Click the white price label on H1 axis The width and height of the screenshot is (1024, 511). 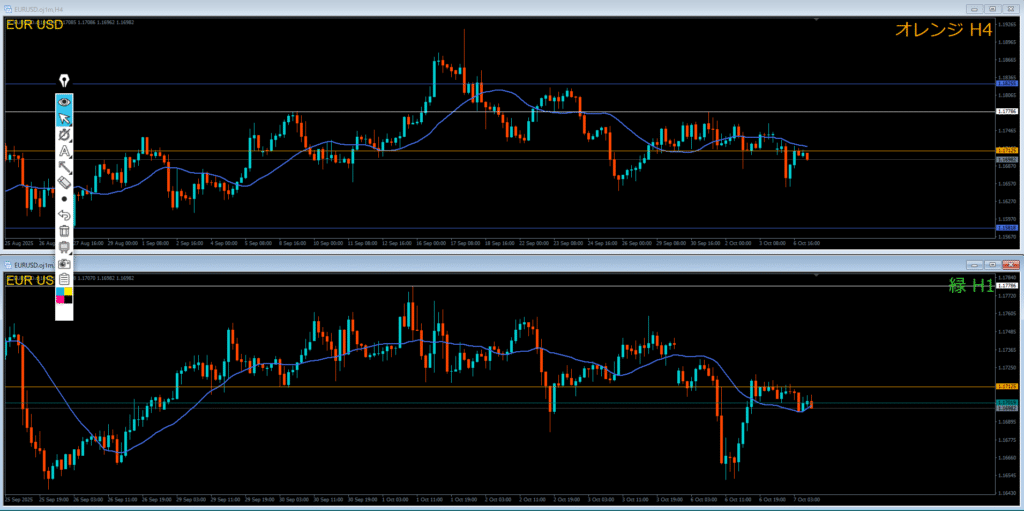(1006, 286)
